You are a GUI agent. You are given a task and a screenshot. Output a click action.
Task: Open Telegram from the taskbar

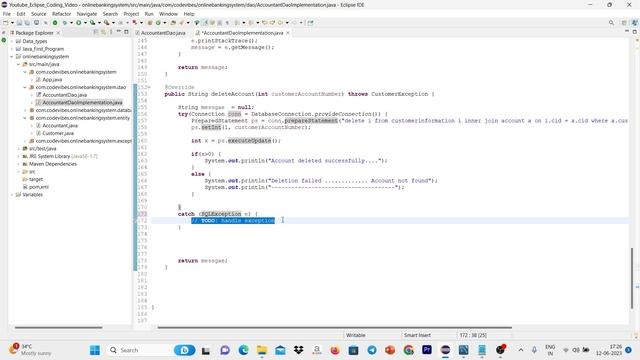pos(372,350)
